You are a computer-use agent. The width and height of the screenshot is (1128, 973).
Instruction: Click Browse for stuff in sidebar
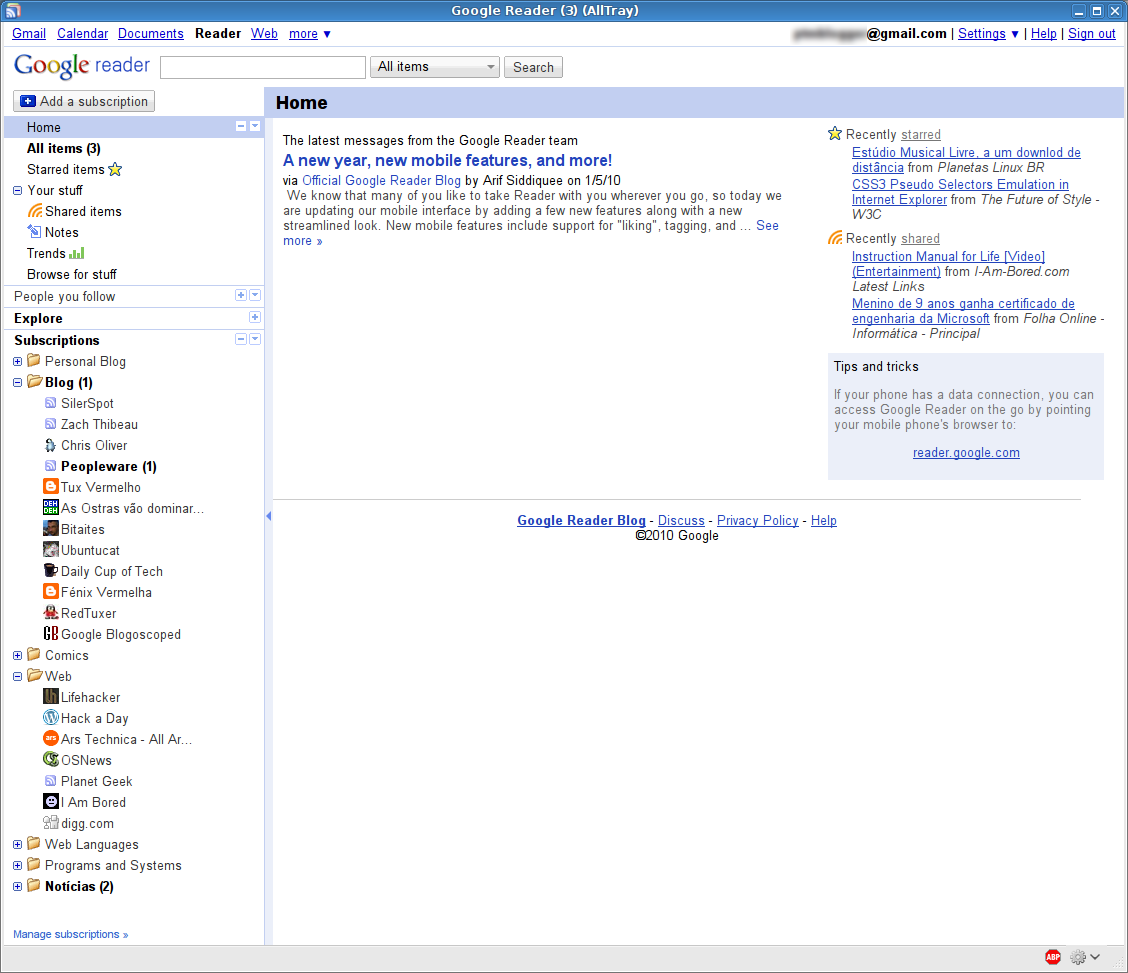tap(72, 275)
